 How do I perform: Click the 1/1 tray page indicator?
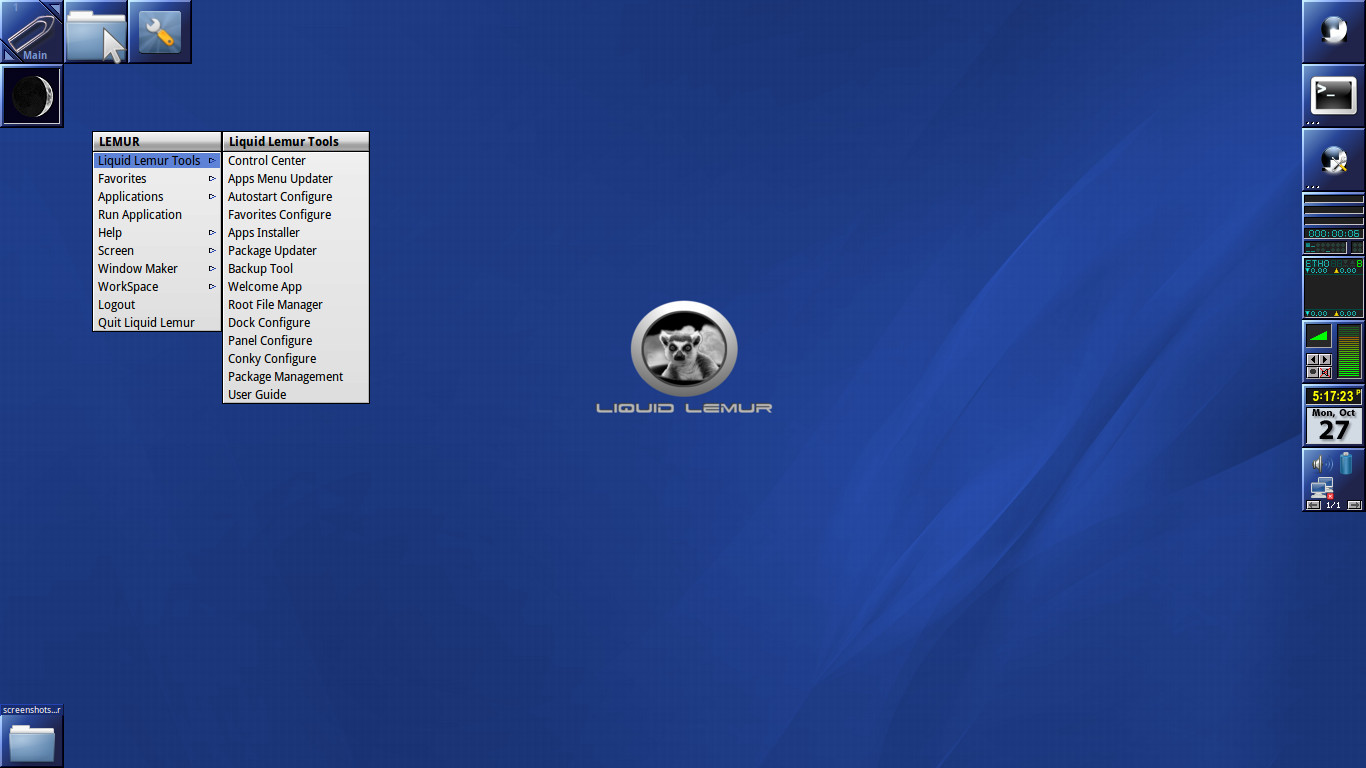[x=1333, y=505]
